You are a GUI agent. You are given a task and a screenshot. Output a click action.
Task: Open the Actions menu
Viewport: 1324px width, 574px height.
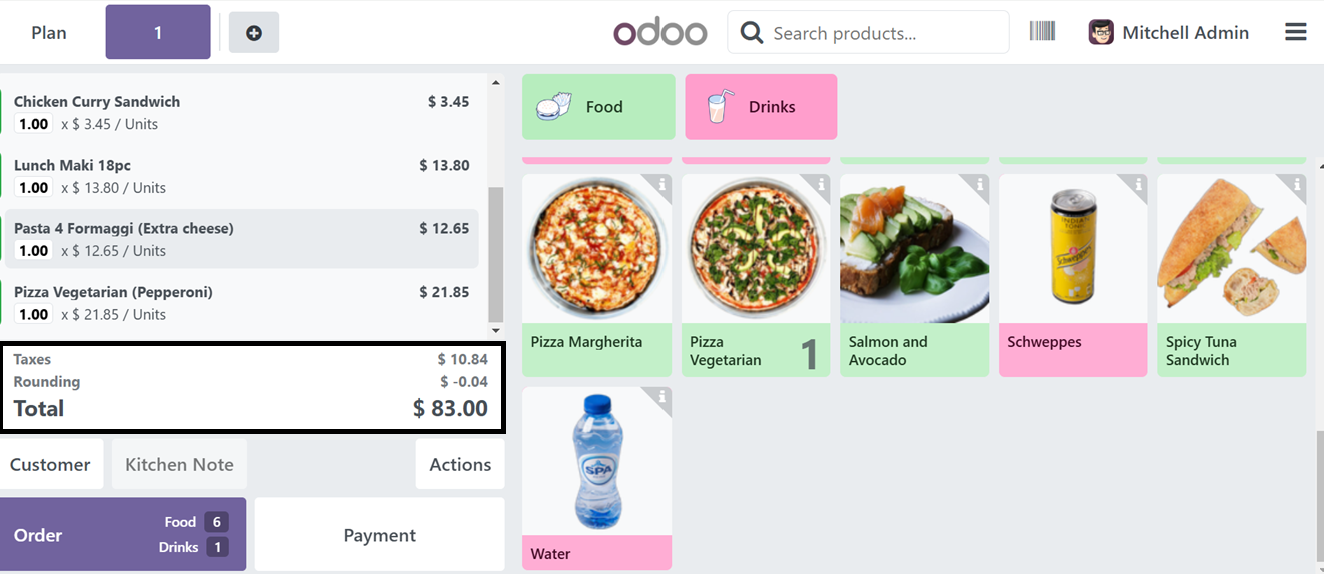(x=460, y=464)
